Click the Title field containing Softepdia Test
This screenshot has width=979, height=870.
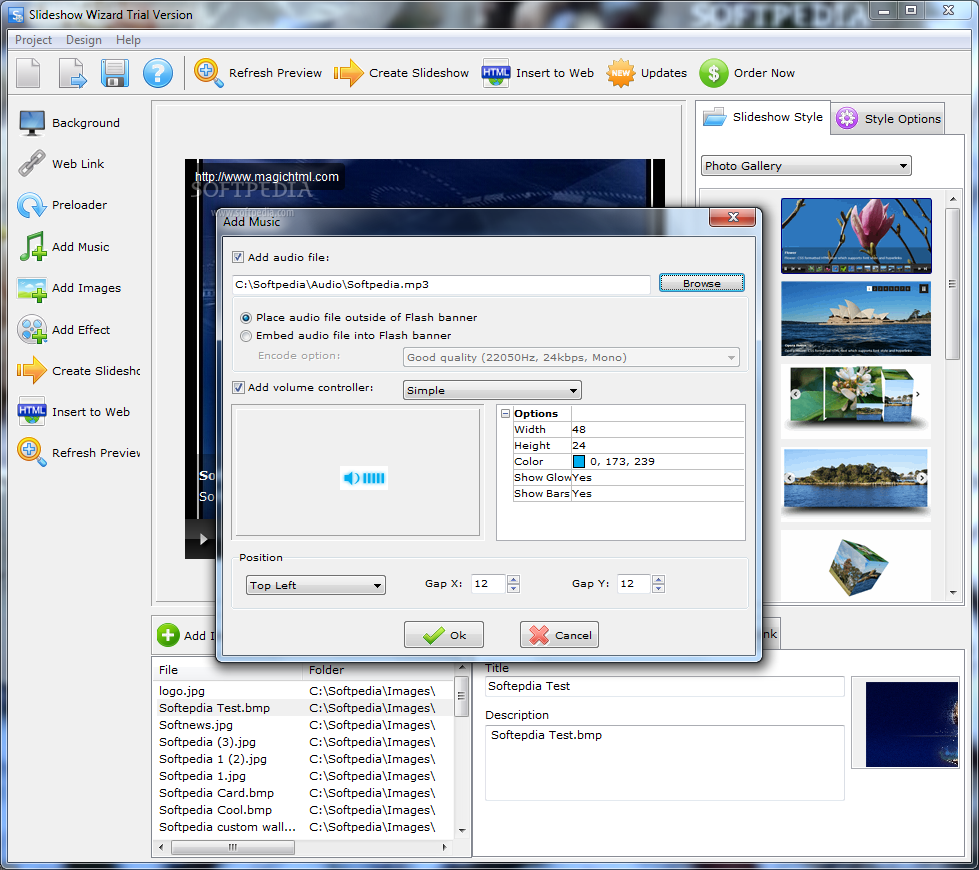pos(665,686)
